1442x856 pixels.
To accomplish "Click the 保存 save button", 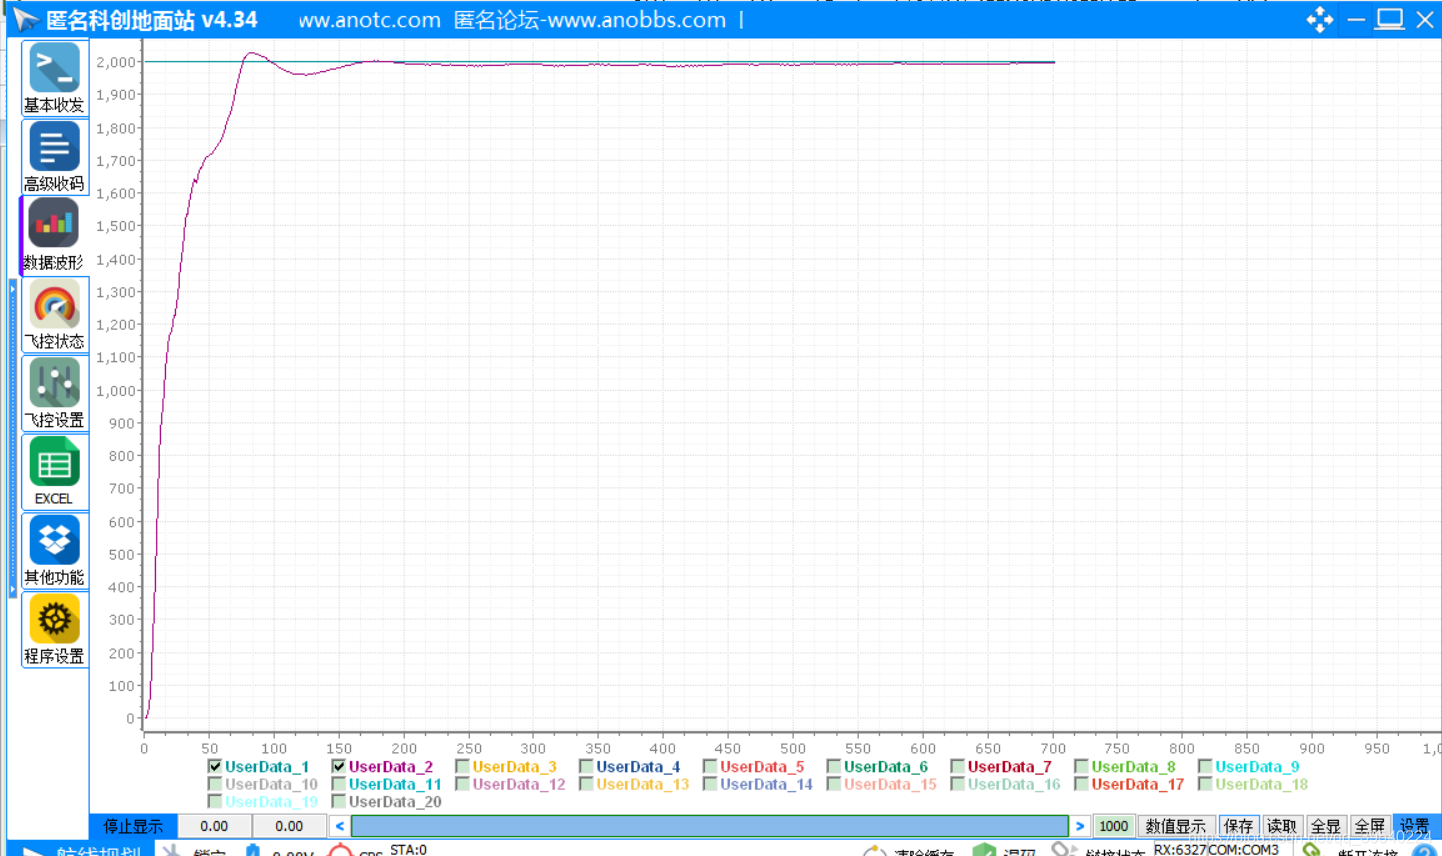I will click(1238, 826).
